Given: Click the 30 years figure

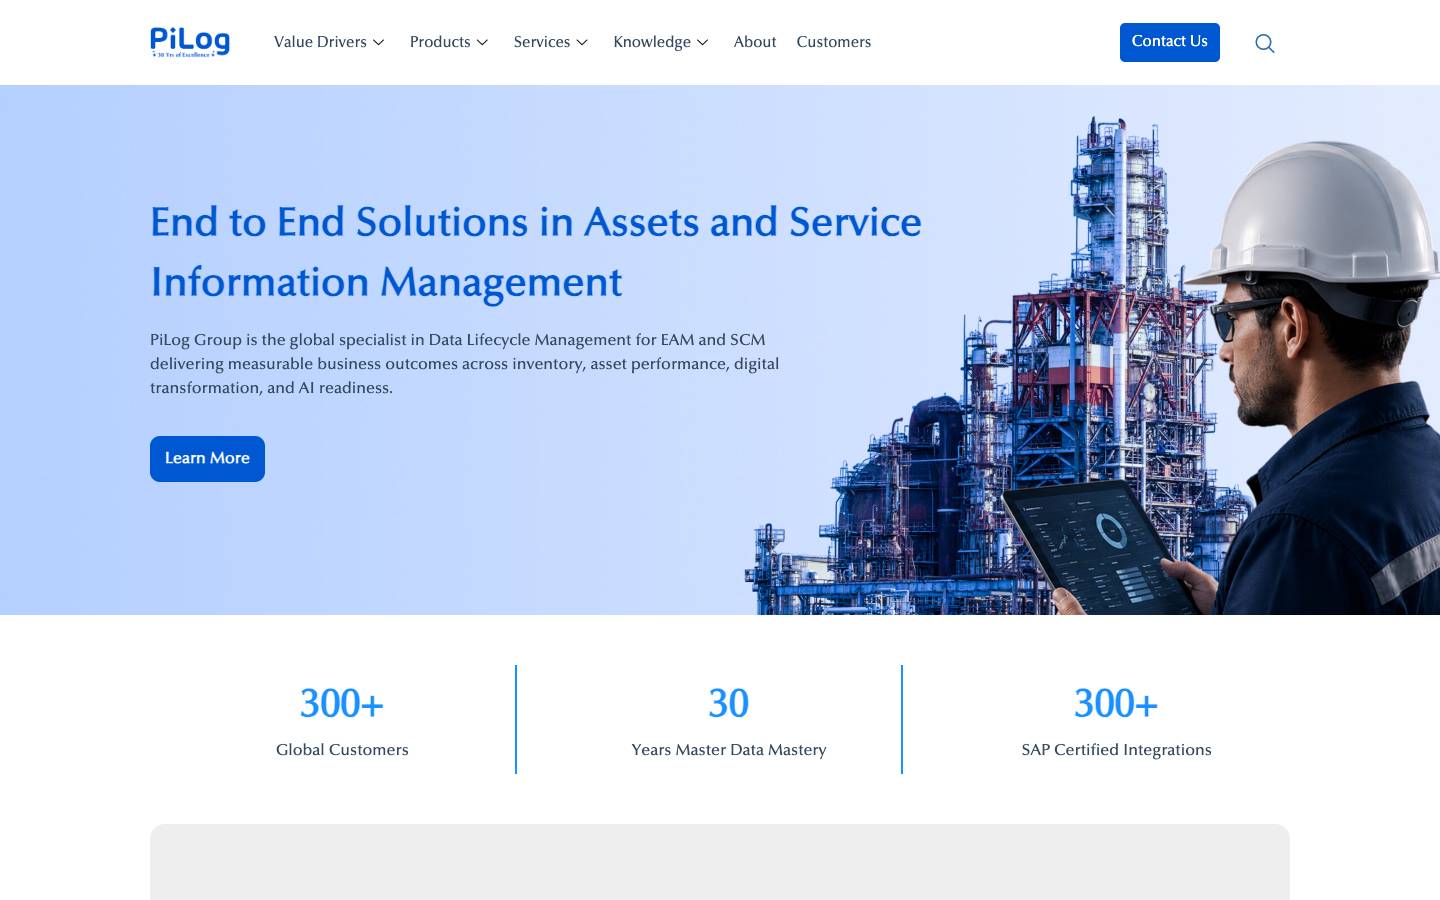Looking at the screenshot, I should tap(729, 703).
